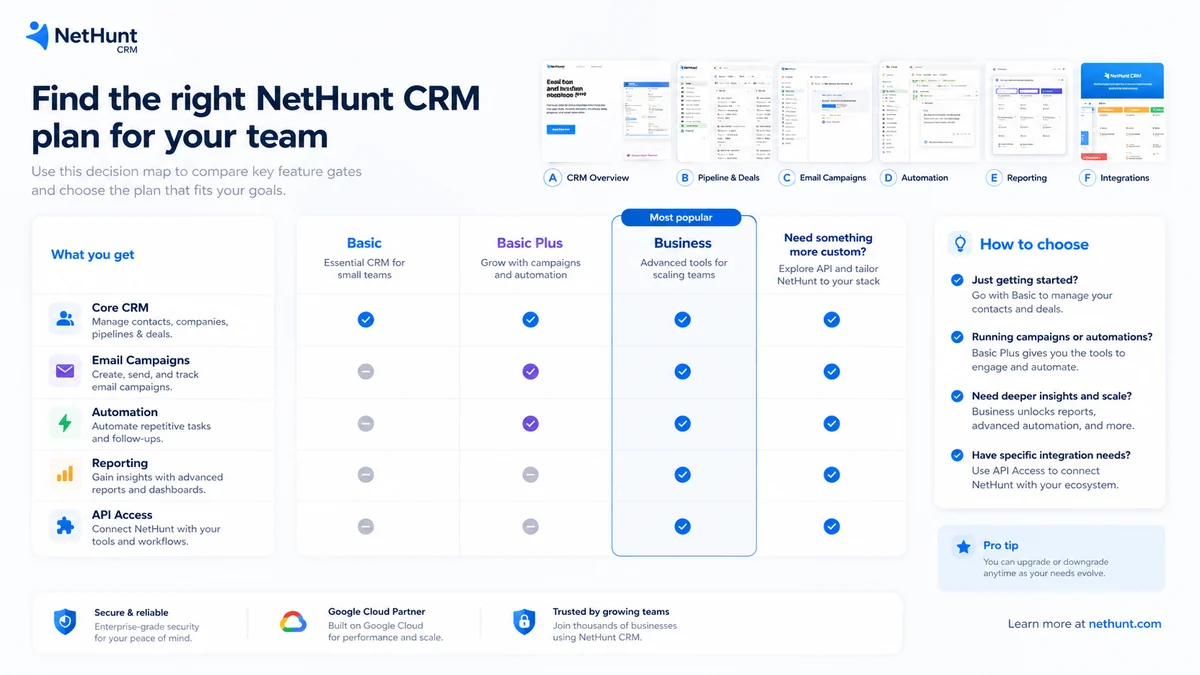The image size is (1200, 675).
Task: Click the Google Cloud Partner text
Action: click(376, 611)
